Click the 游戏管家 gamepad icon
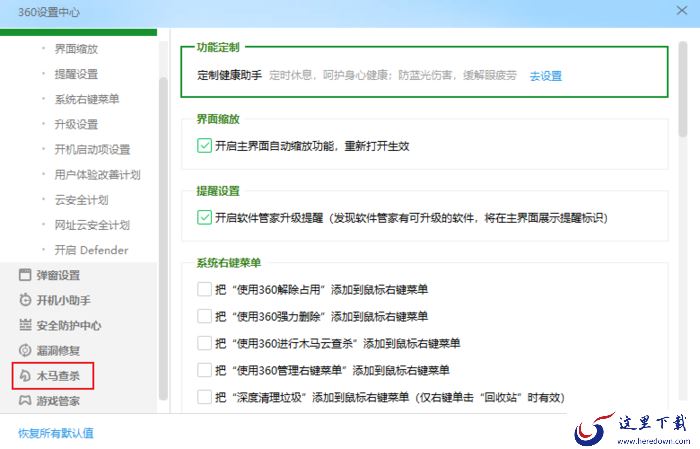Image resolution: width=700 pixels, height=449 pixels. click(25, 400)
